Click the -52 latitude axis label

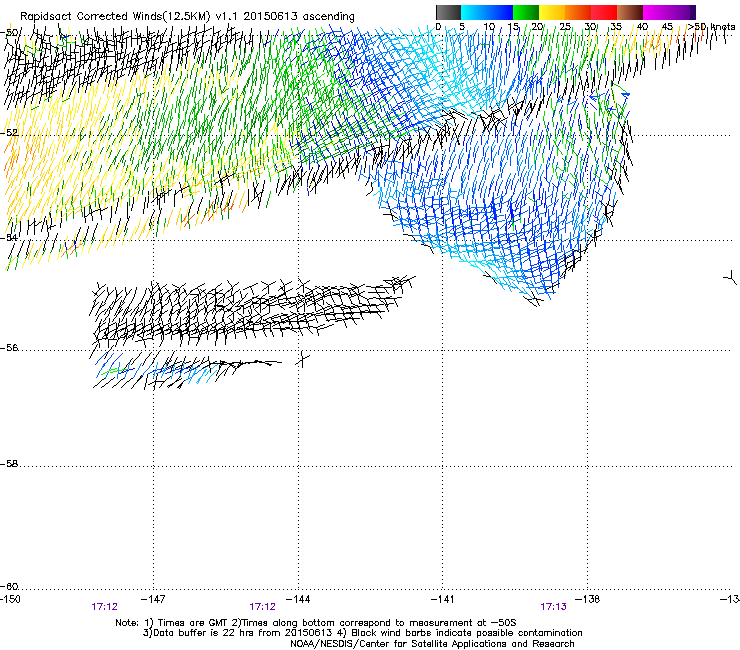(x=9, y=133)
